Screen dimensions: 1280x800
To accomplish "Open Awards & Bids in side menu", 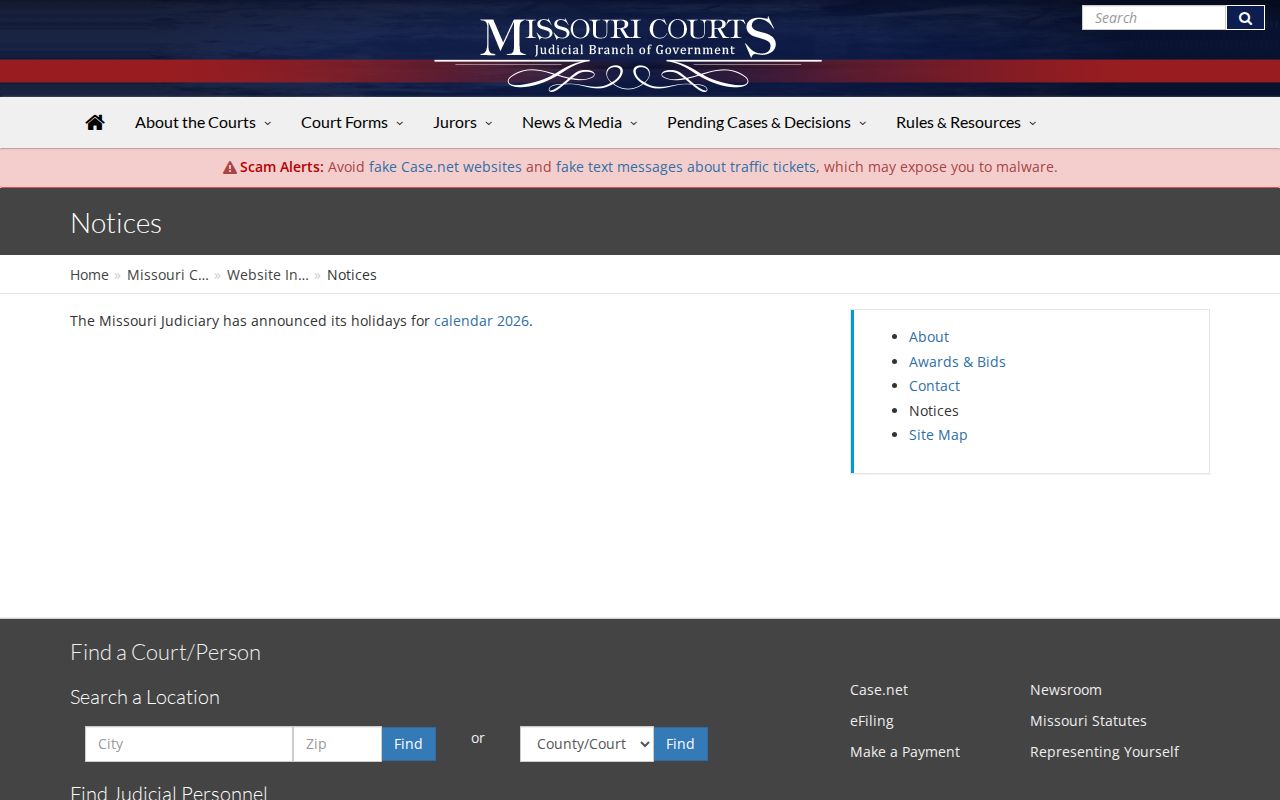I will coord(957,362).
